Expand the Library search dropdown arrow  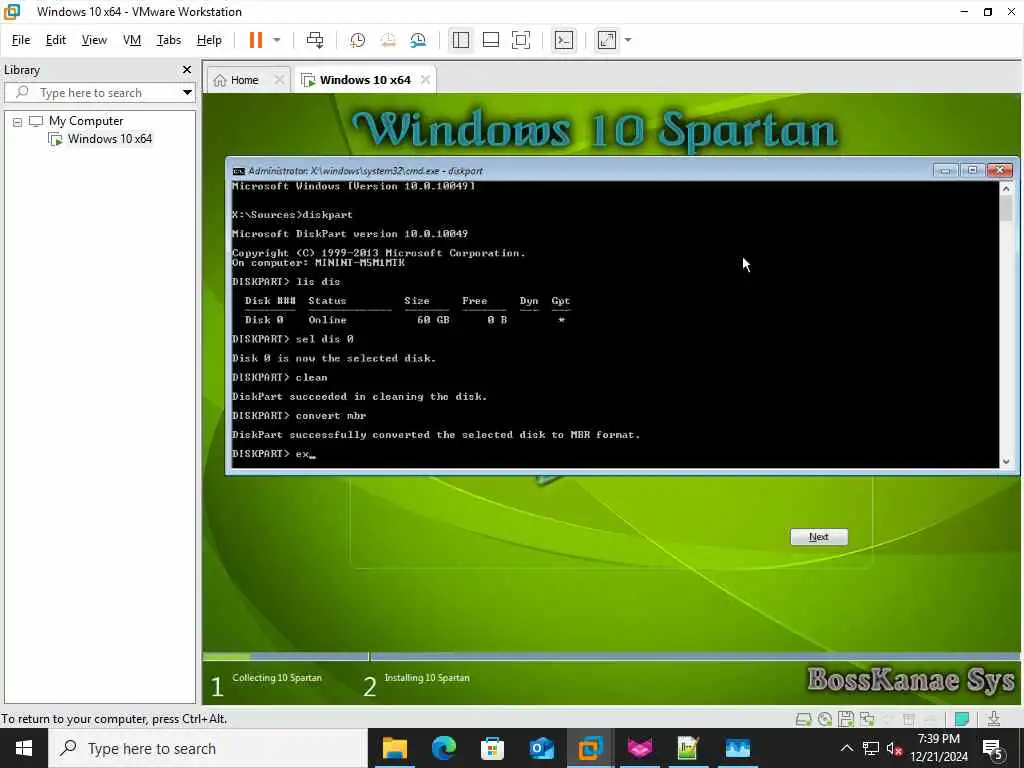point(187,93)
